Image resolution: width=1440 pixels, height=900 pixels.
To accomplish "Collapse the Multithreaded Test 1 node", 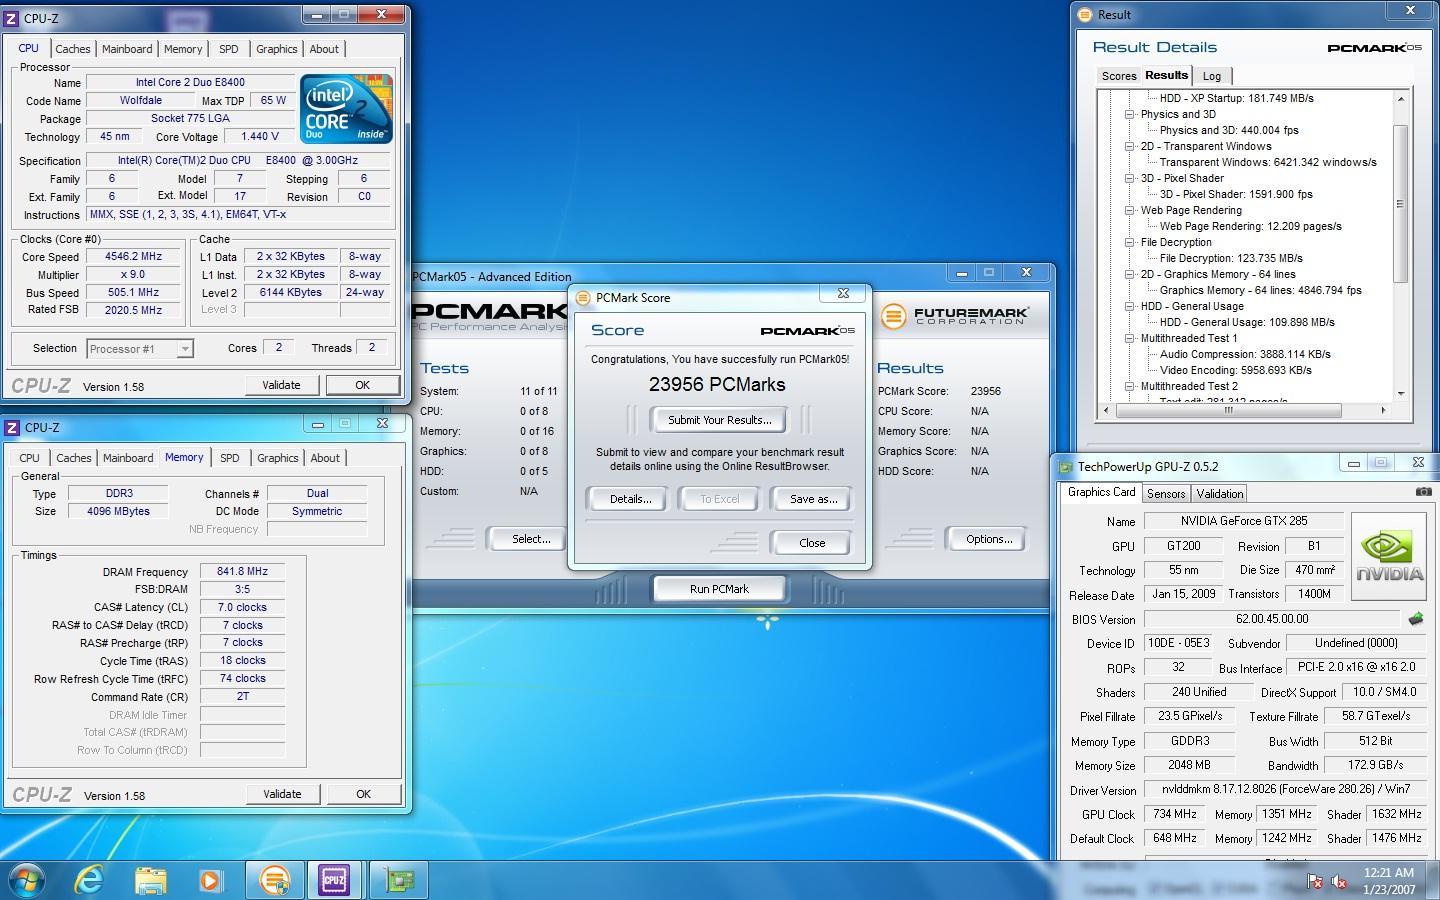I will click(x=1129, y=338).
